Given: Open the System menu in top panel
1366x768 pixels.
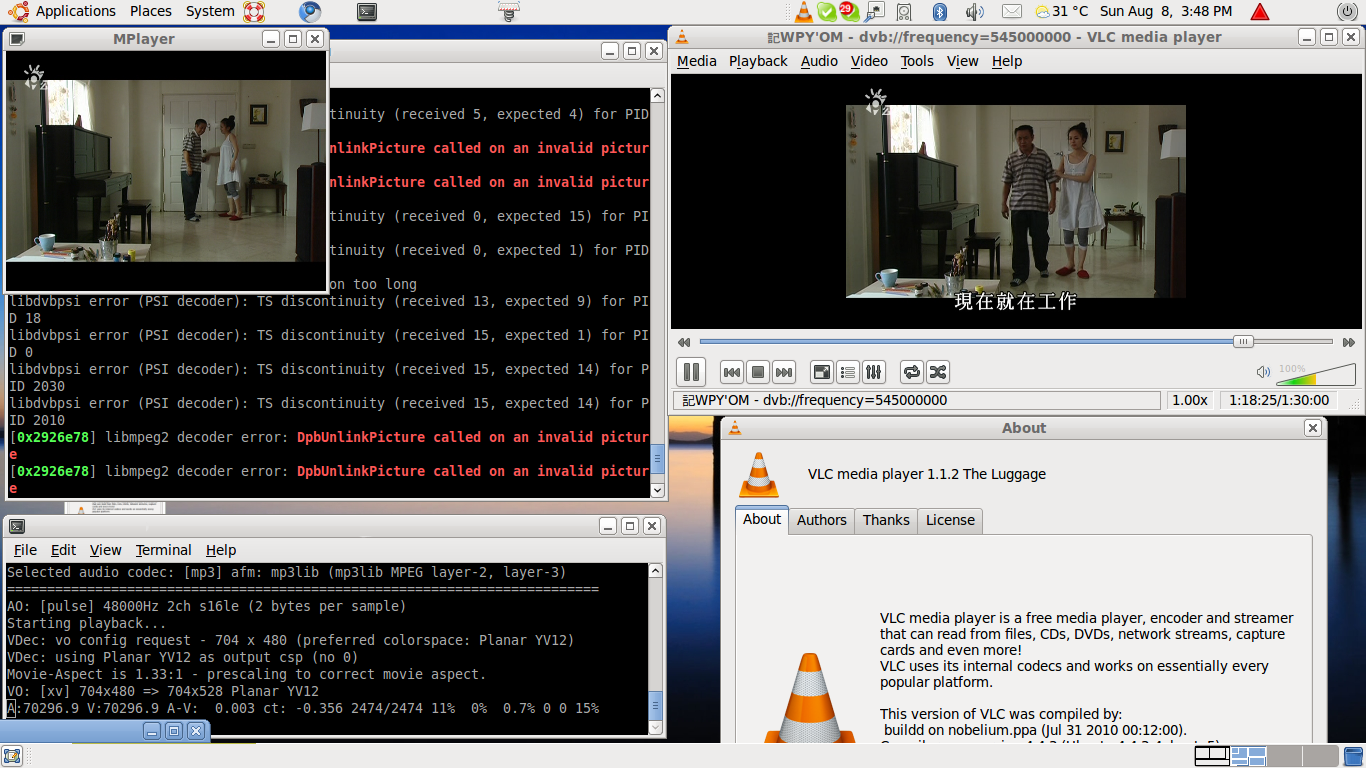Looking at the screenshot, I should pyautogui.click(x=210, y=11).
